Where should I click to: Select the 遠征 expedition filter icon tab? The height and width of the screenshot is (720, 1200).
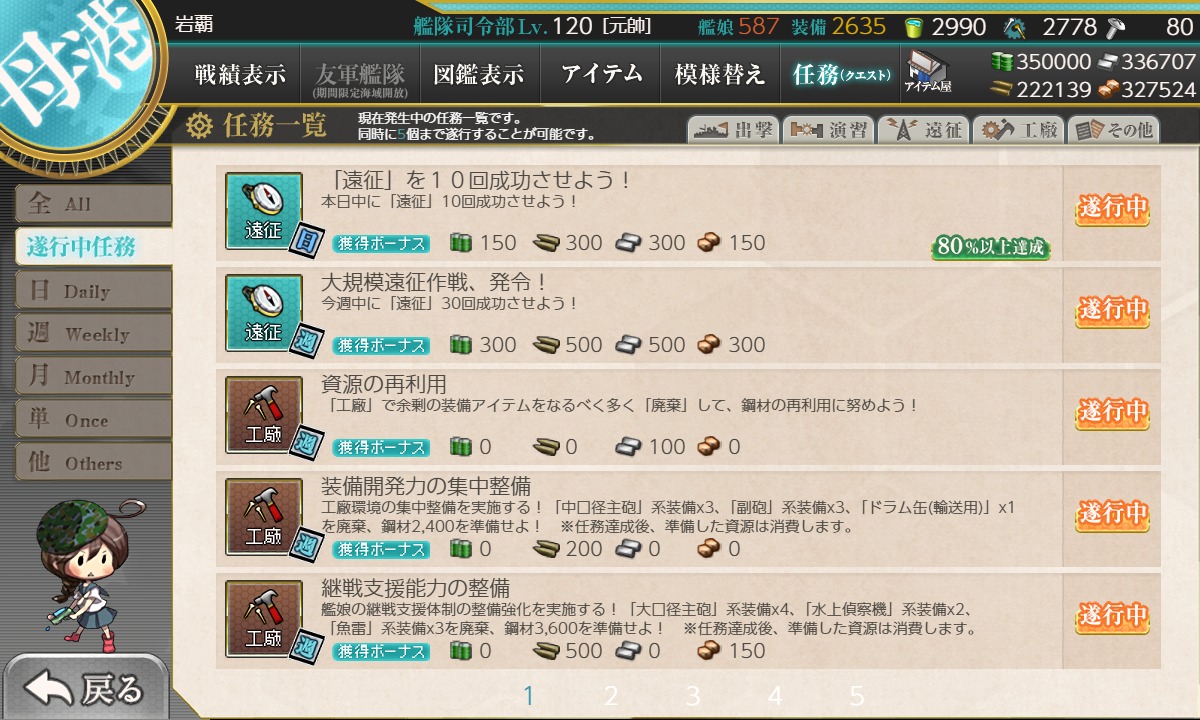tap(922, 130)
